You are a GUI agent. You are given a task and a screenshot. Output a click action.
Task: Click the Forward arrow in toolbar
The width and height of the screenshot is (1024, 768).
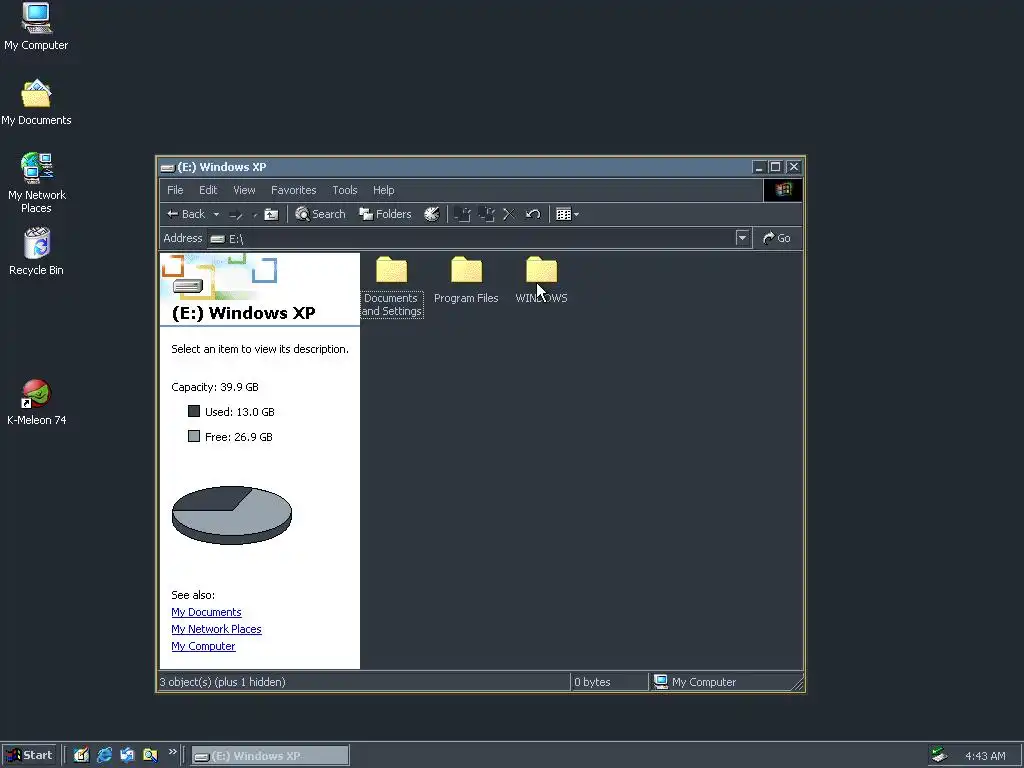pyautogui.click(x=236, y=214)
